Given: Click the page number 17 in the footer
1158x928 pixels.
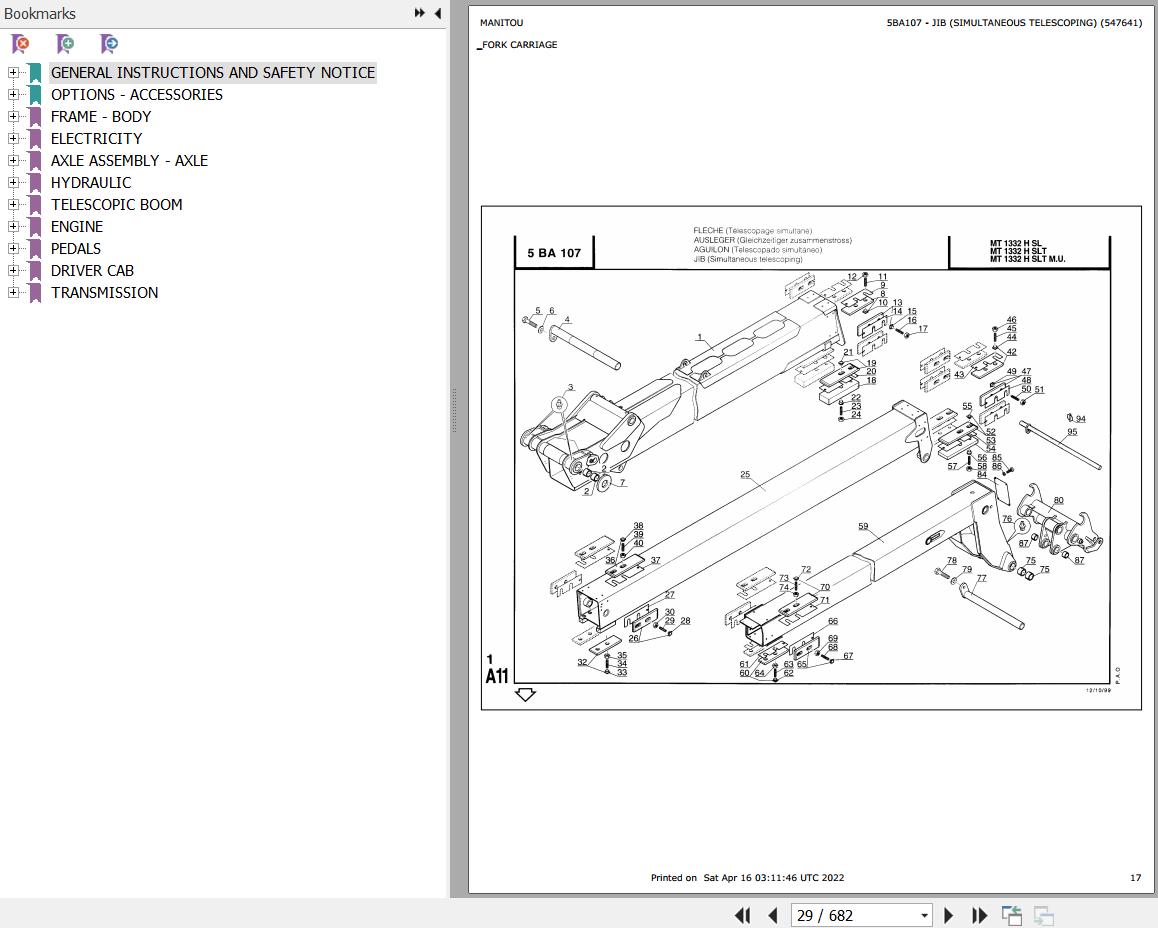Looking at the screenshot, I should tap(1136, 878).
